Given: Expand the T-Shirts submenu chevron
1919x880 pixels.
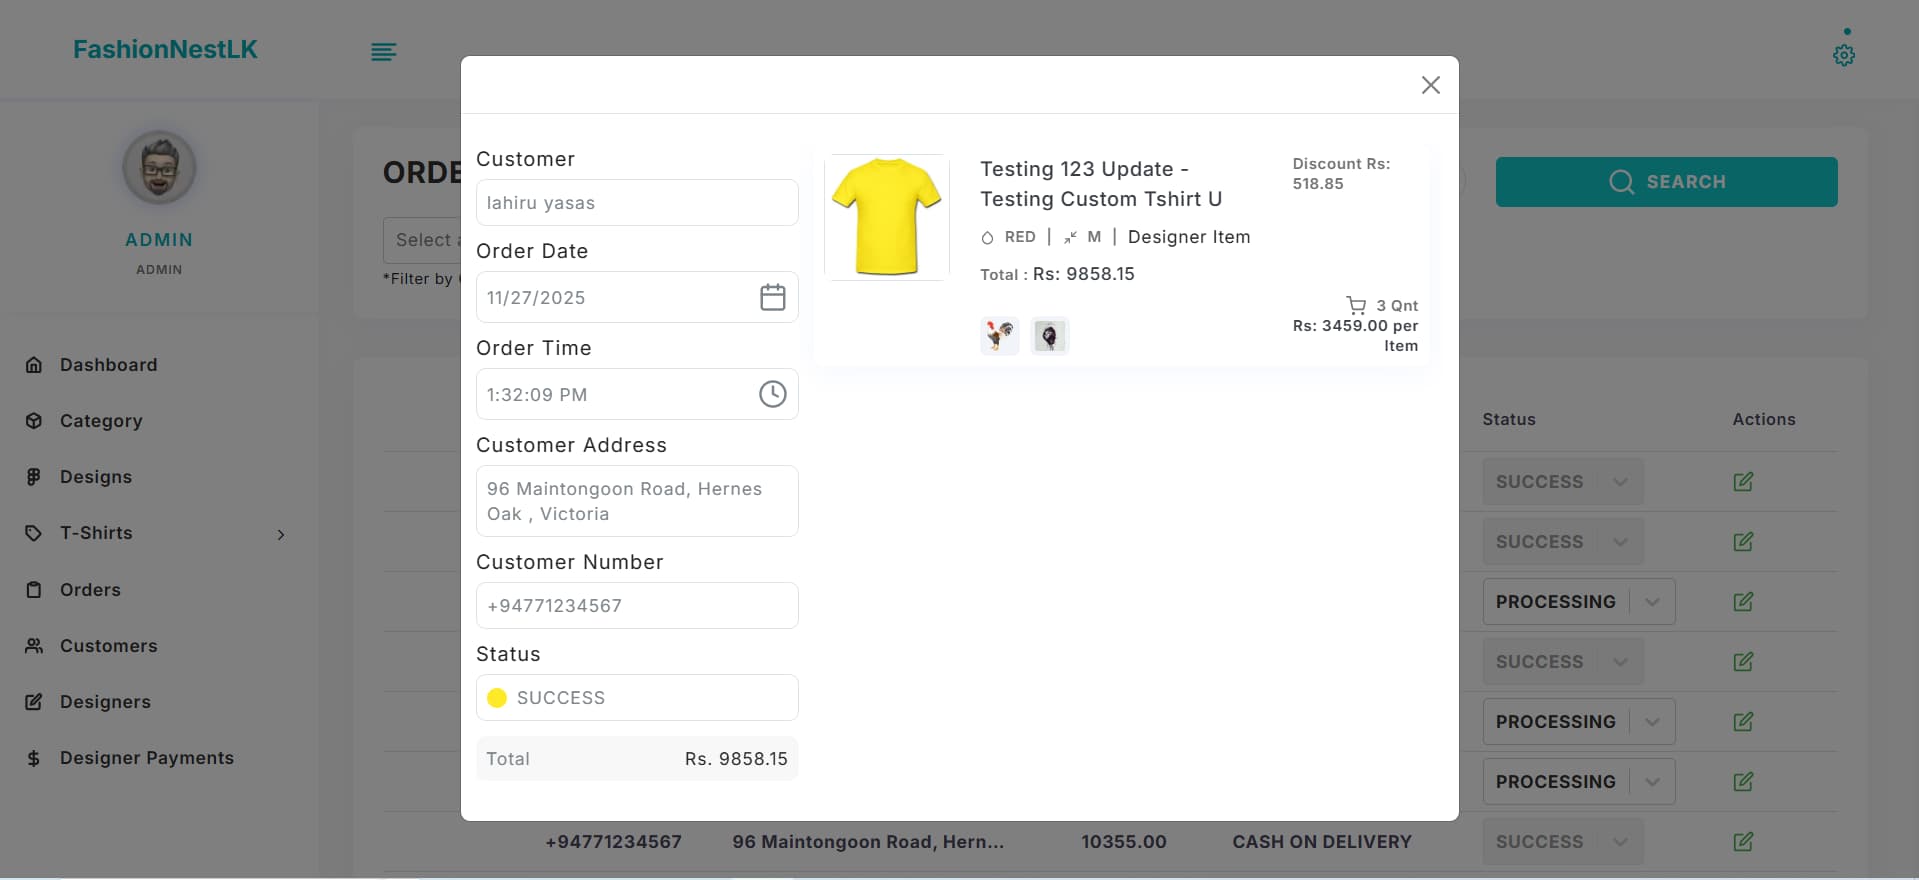Looking at the screenshot, I should click(281, 535).
